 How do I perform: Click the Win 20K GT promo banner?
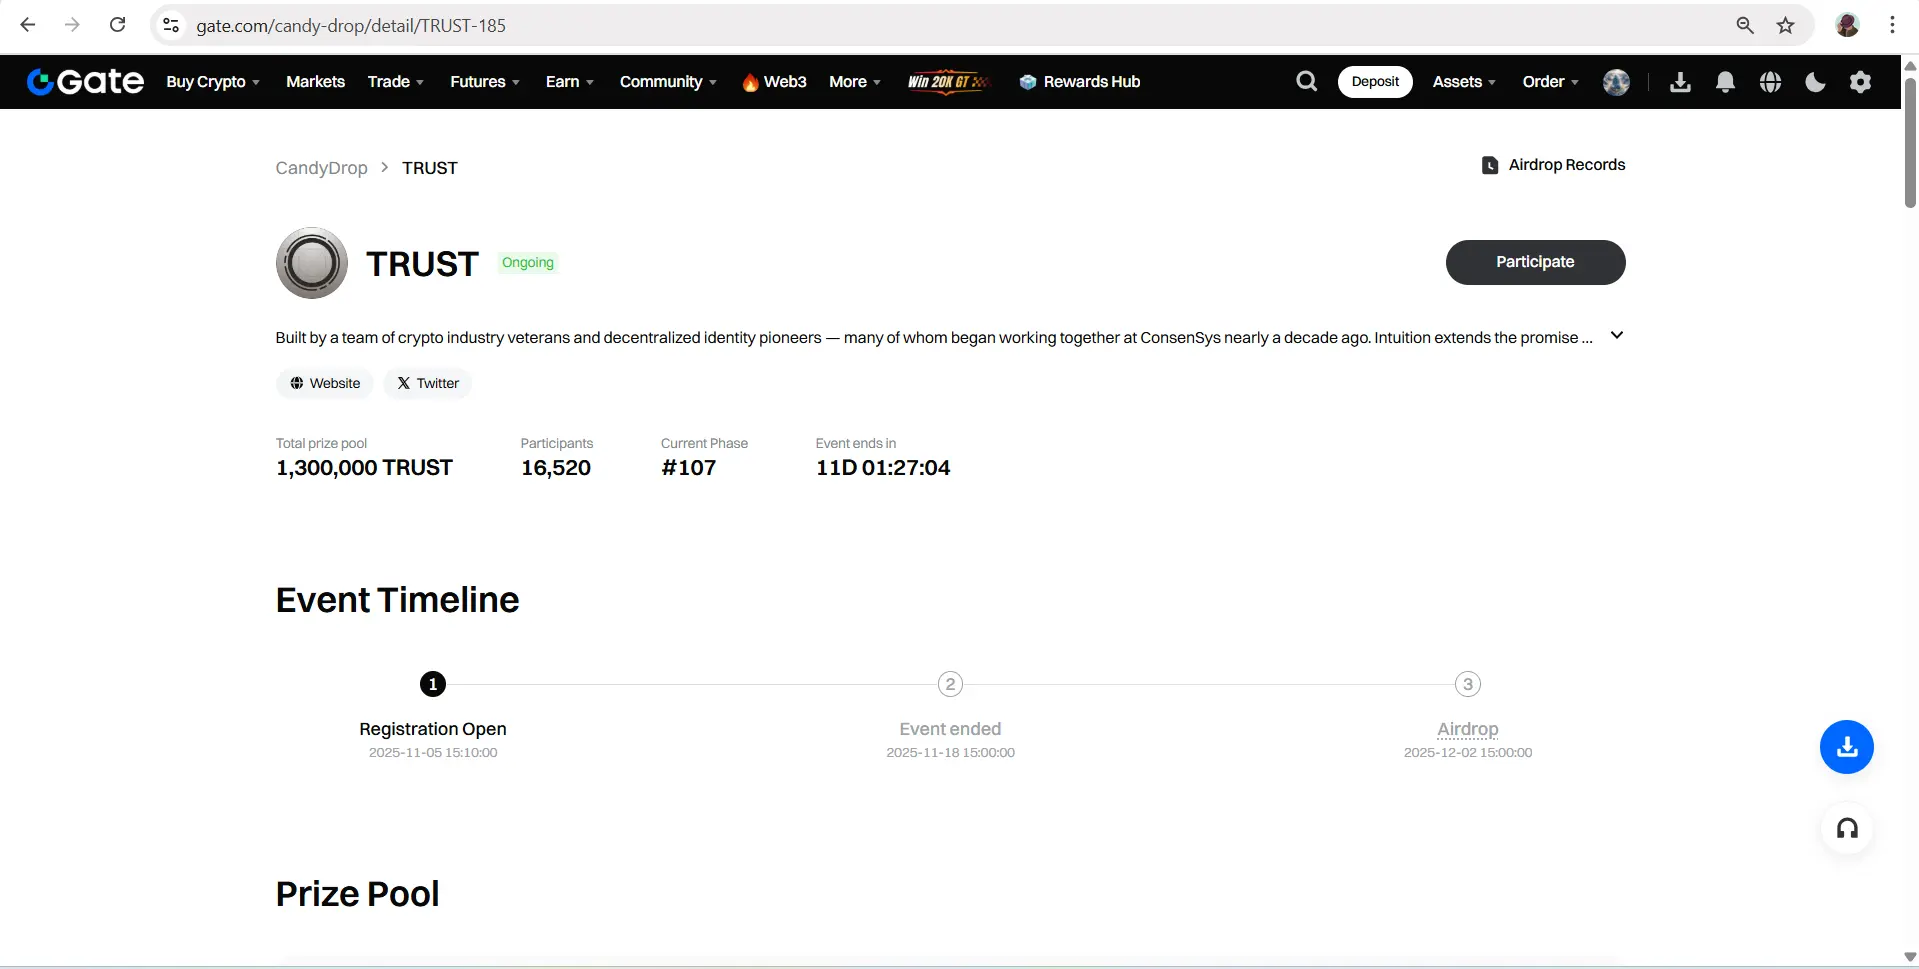point(948,82)
